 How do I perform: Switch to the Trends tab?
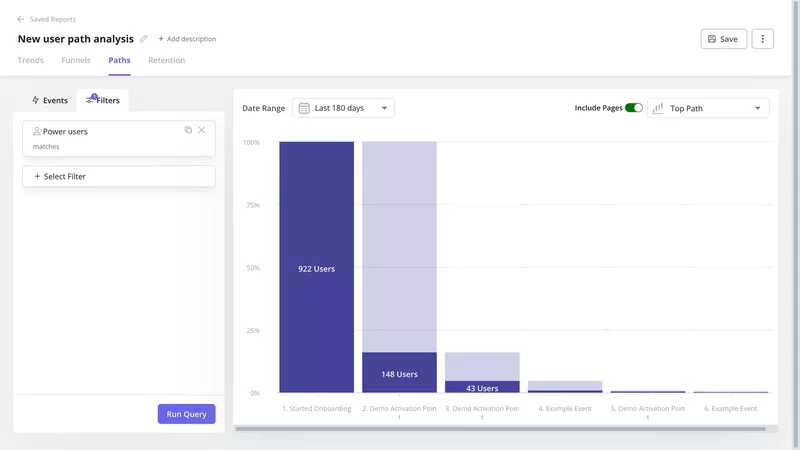pos(30,61)
